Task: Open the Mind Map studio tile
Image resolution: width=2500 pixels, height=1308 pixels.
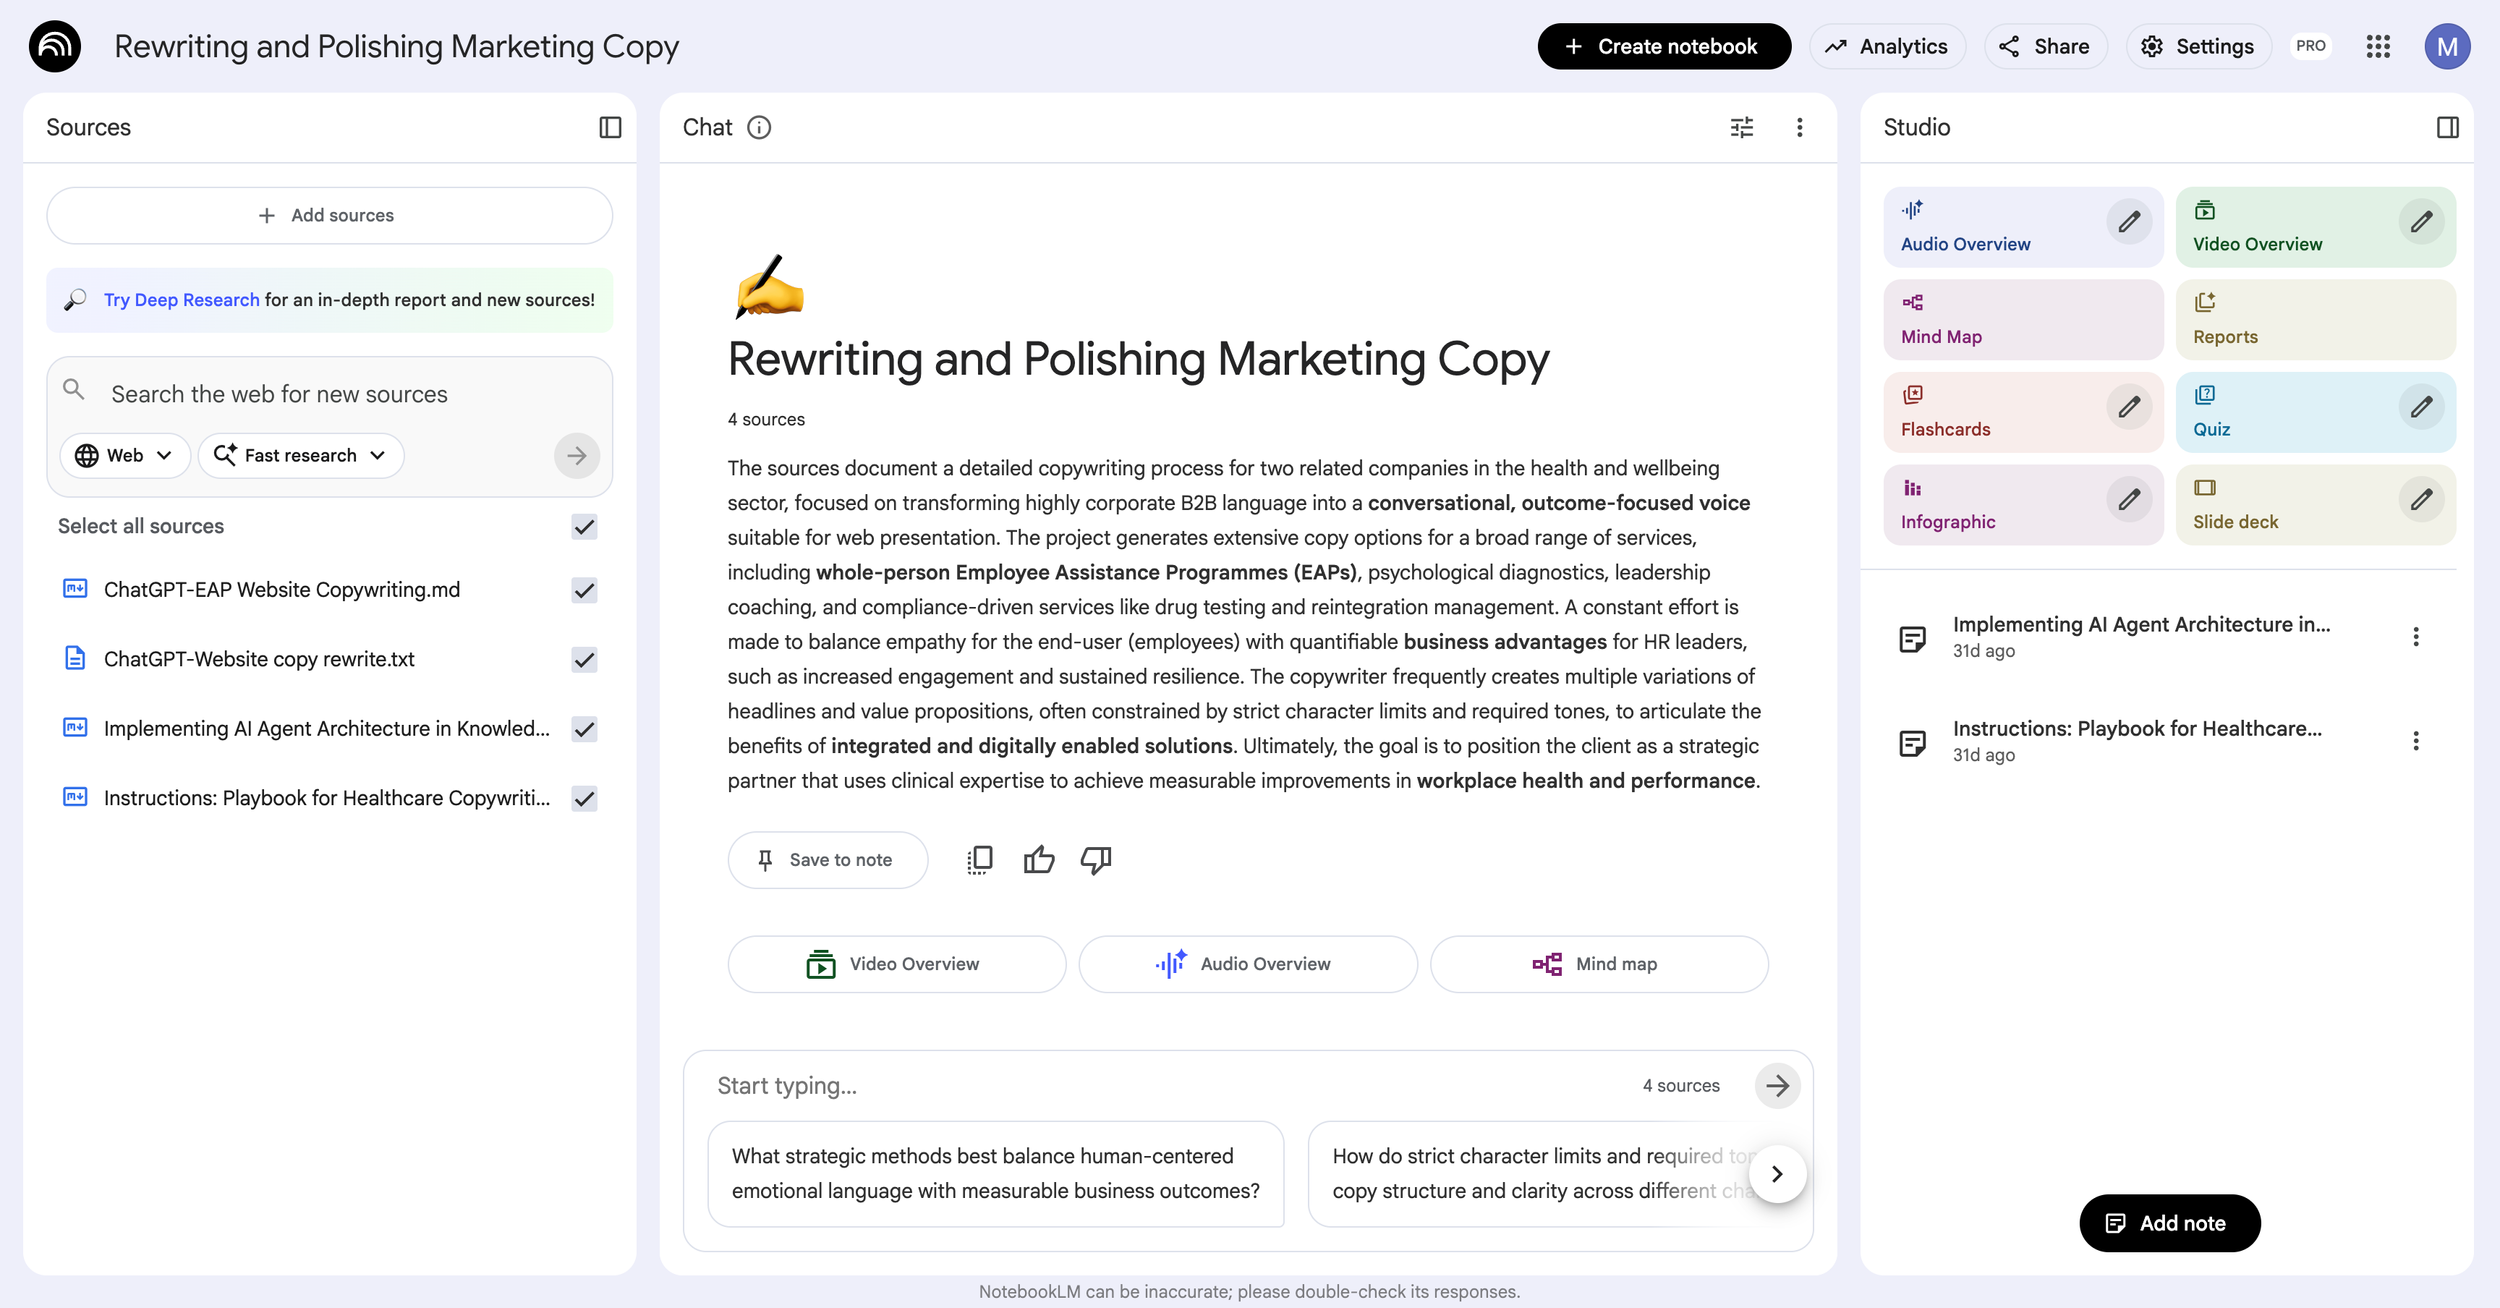Action: pos(2022,320)
